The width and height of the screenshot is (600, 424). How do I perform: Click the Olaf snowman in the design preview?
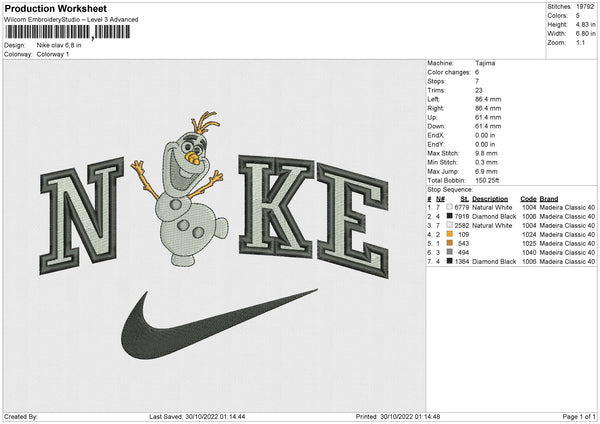point(180,189)
